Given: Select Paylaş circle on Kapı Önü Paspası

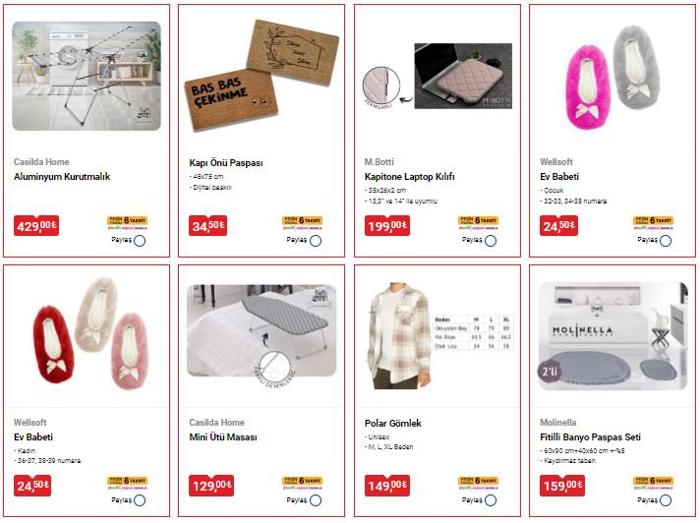Looking at the screenshot, I should 316,241.
